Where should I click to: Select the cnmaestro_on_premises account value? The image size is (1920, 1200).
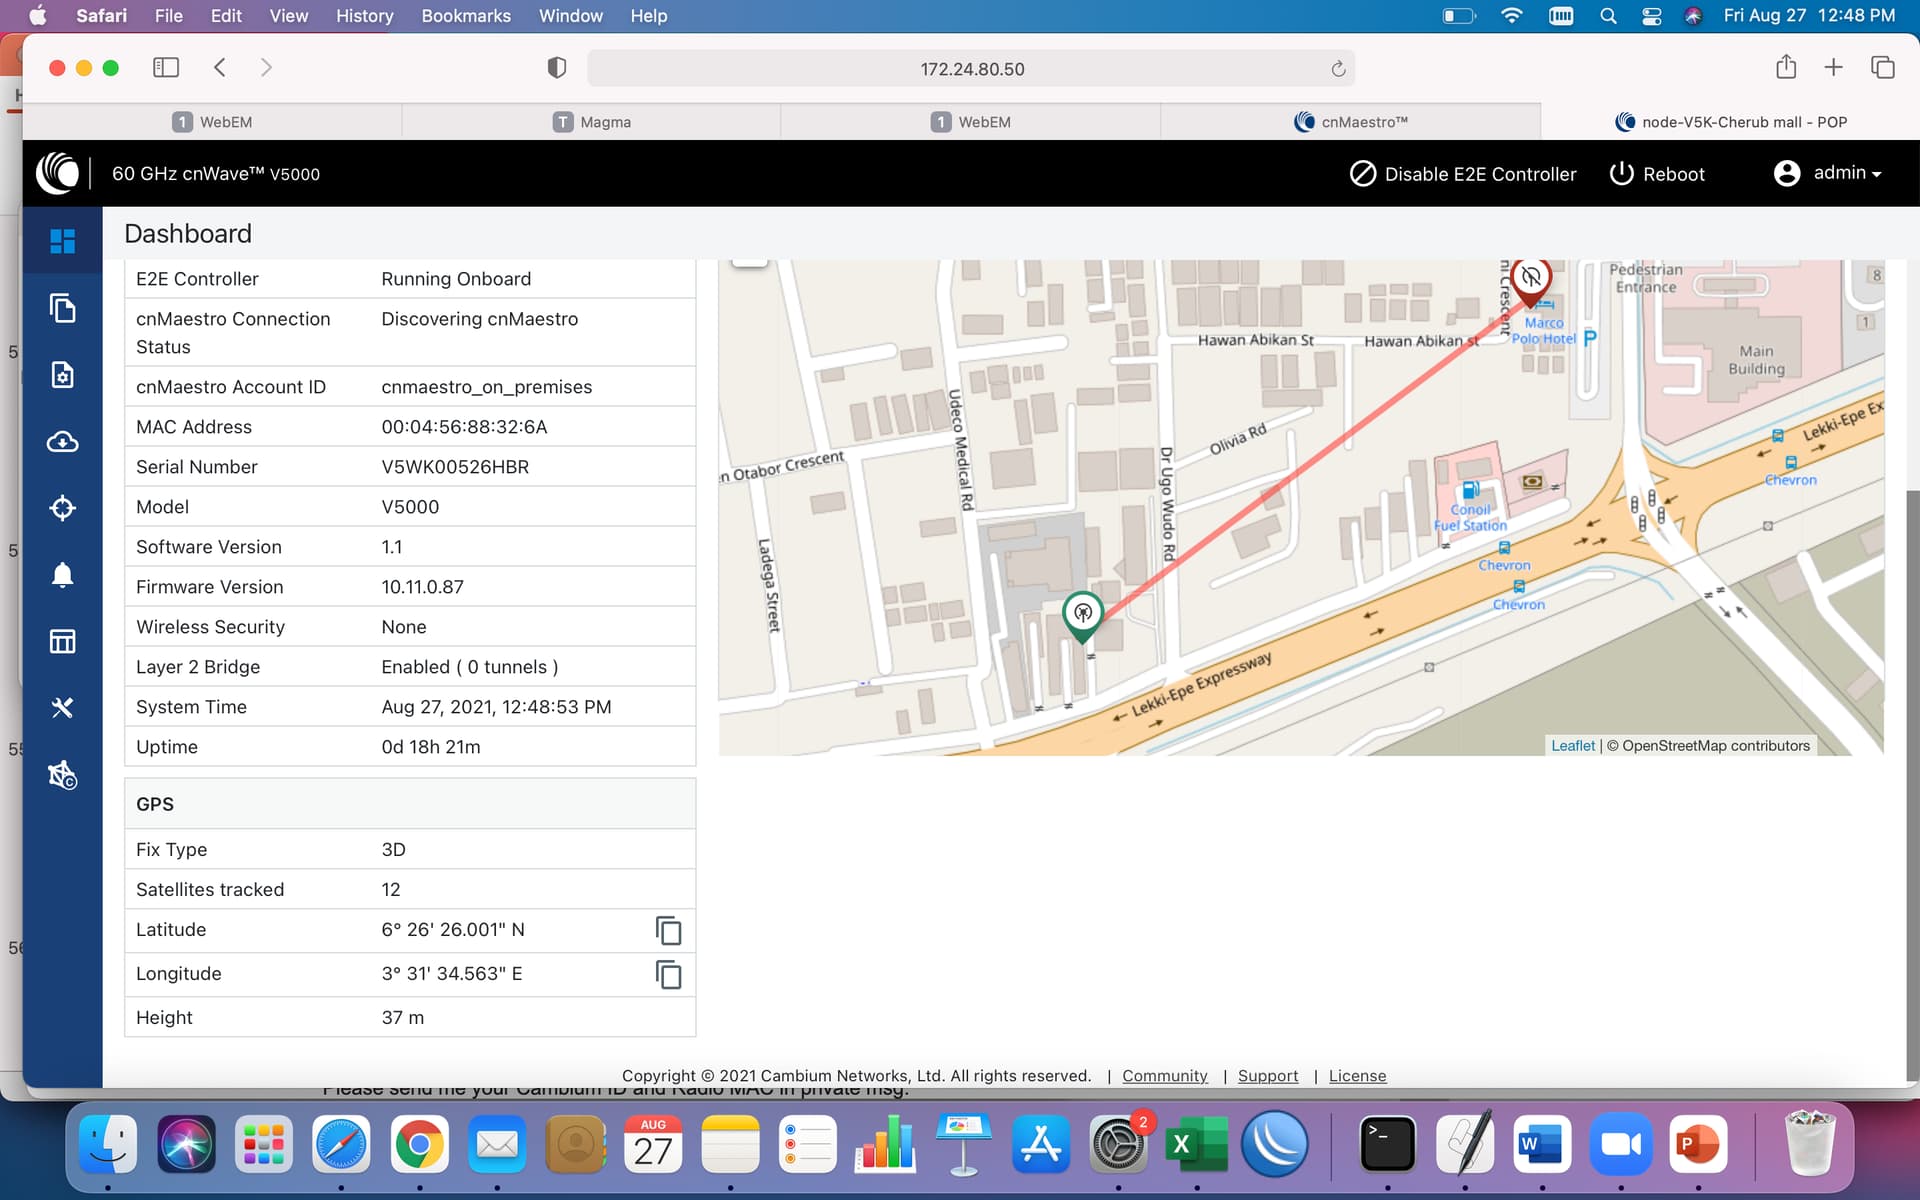point(486,387)
